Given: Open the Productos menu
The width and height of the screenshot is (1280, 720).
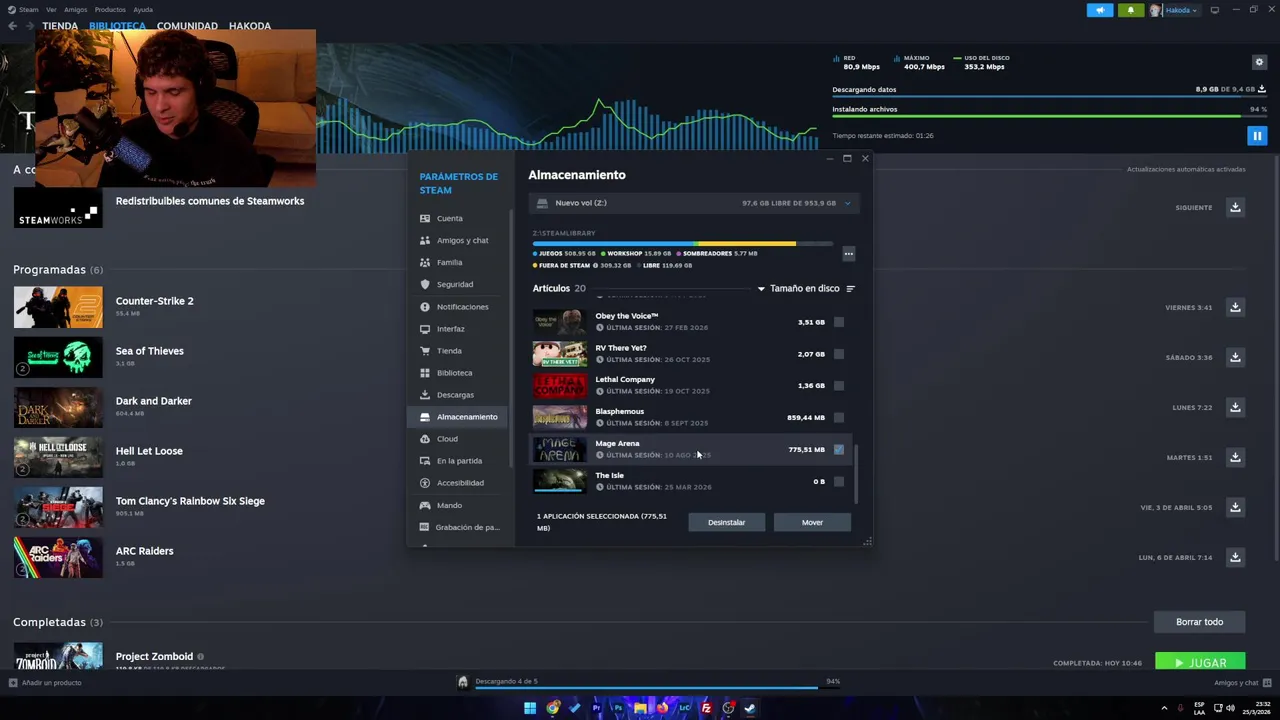Looking at the screenshot, I should [109, 10].
